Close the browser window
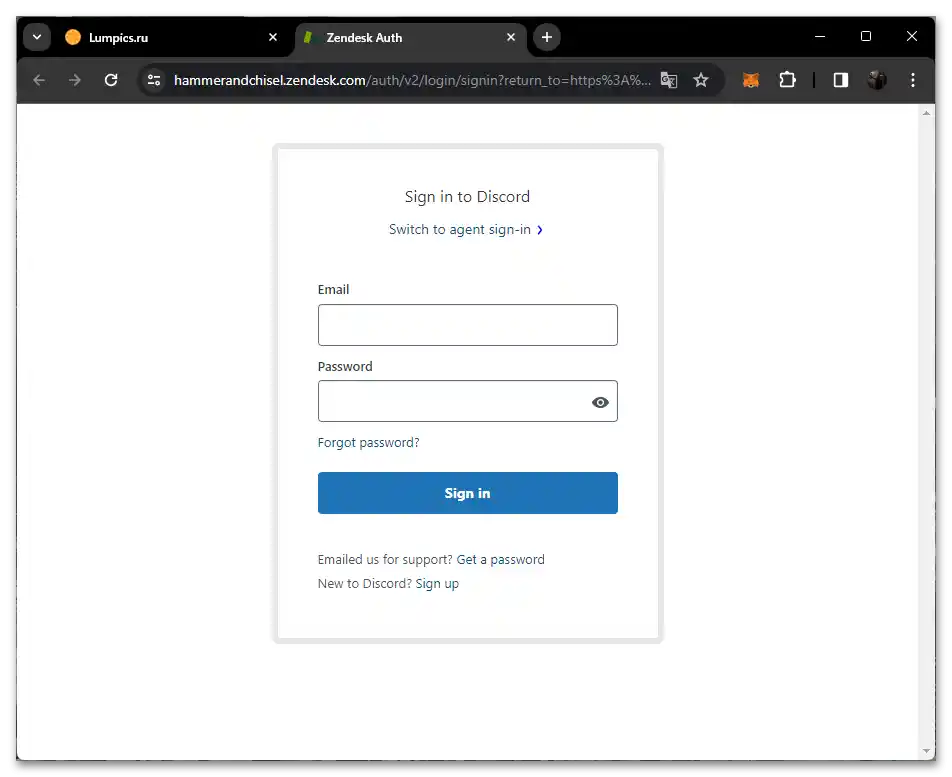 click(x=911, y=36)
